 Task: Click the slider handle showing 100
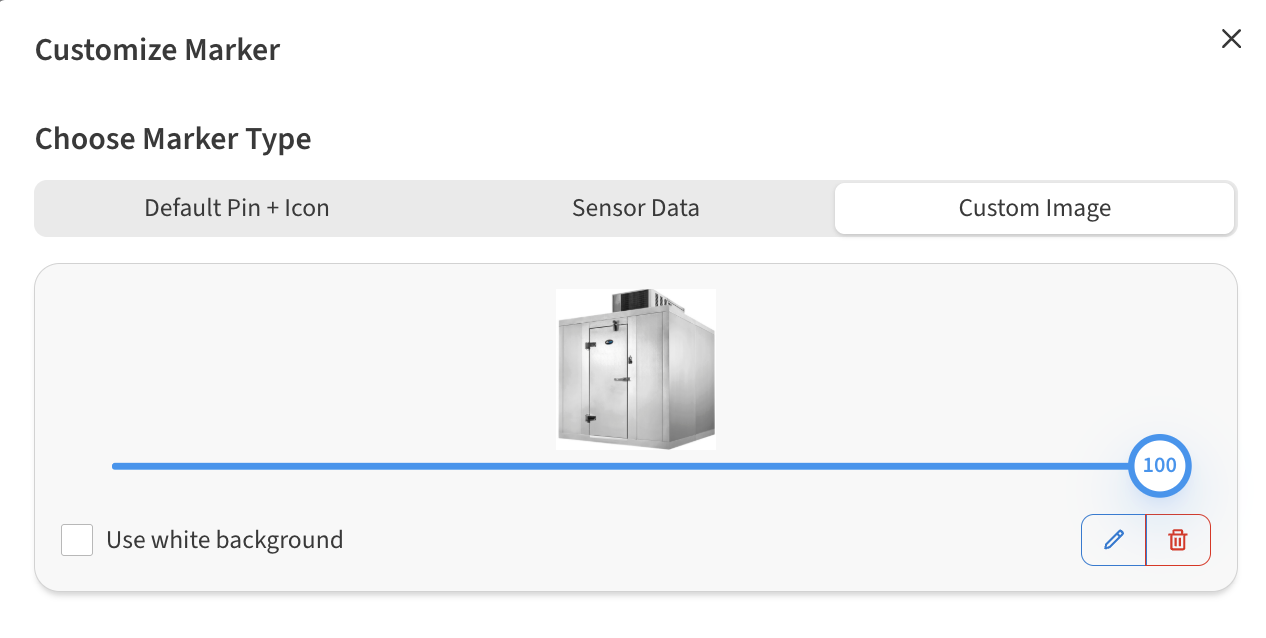pos(1159,465)
